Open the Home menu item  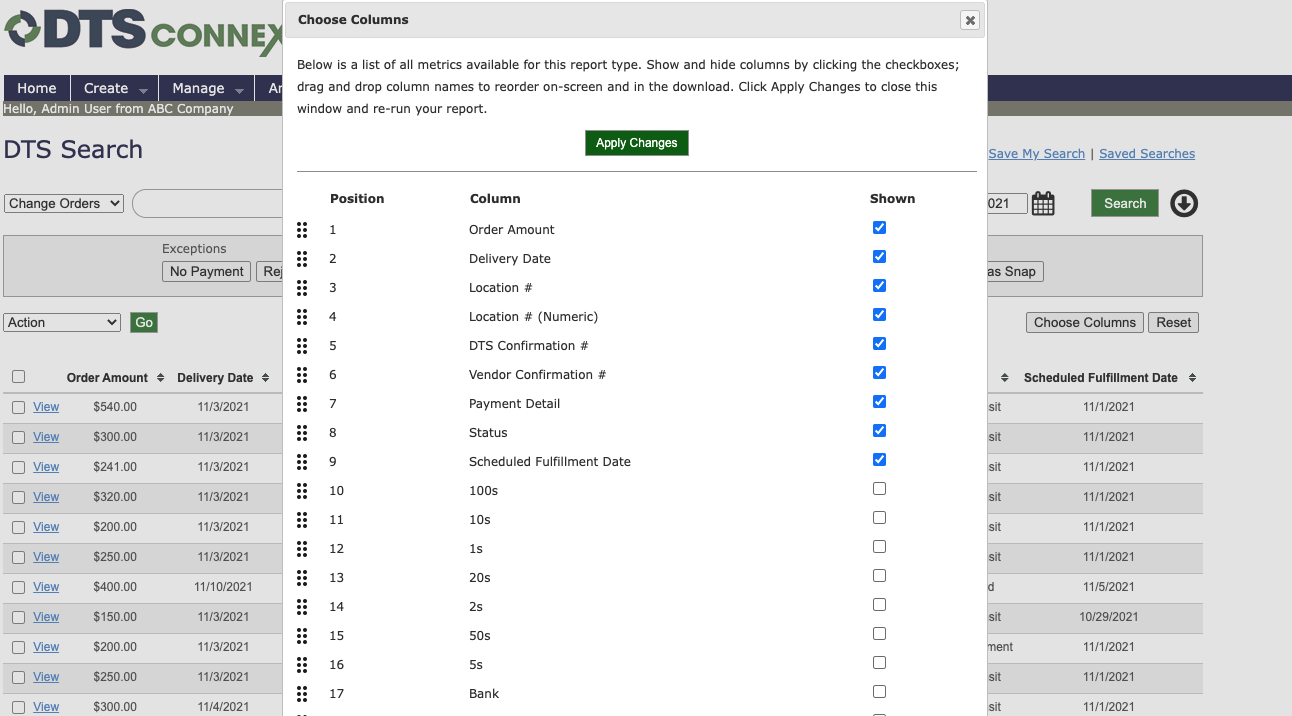point(37,88)
